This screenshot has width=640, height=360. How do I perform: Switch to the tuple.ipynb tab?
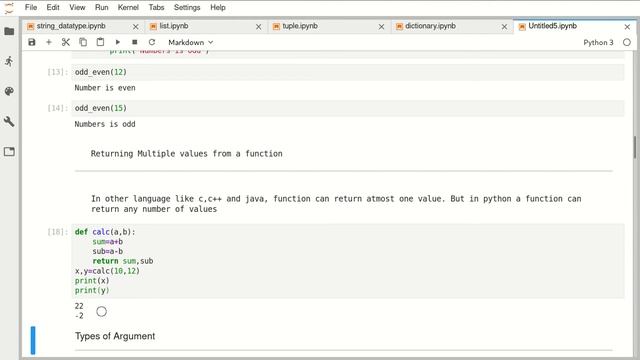point(300,26)
